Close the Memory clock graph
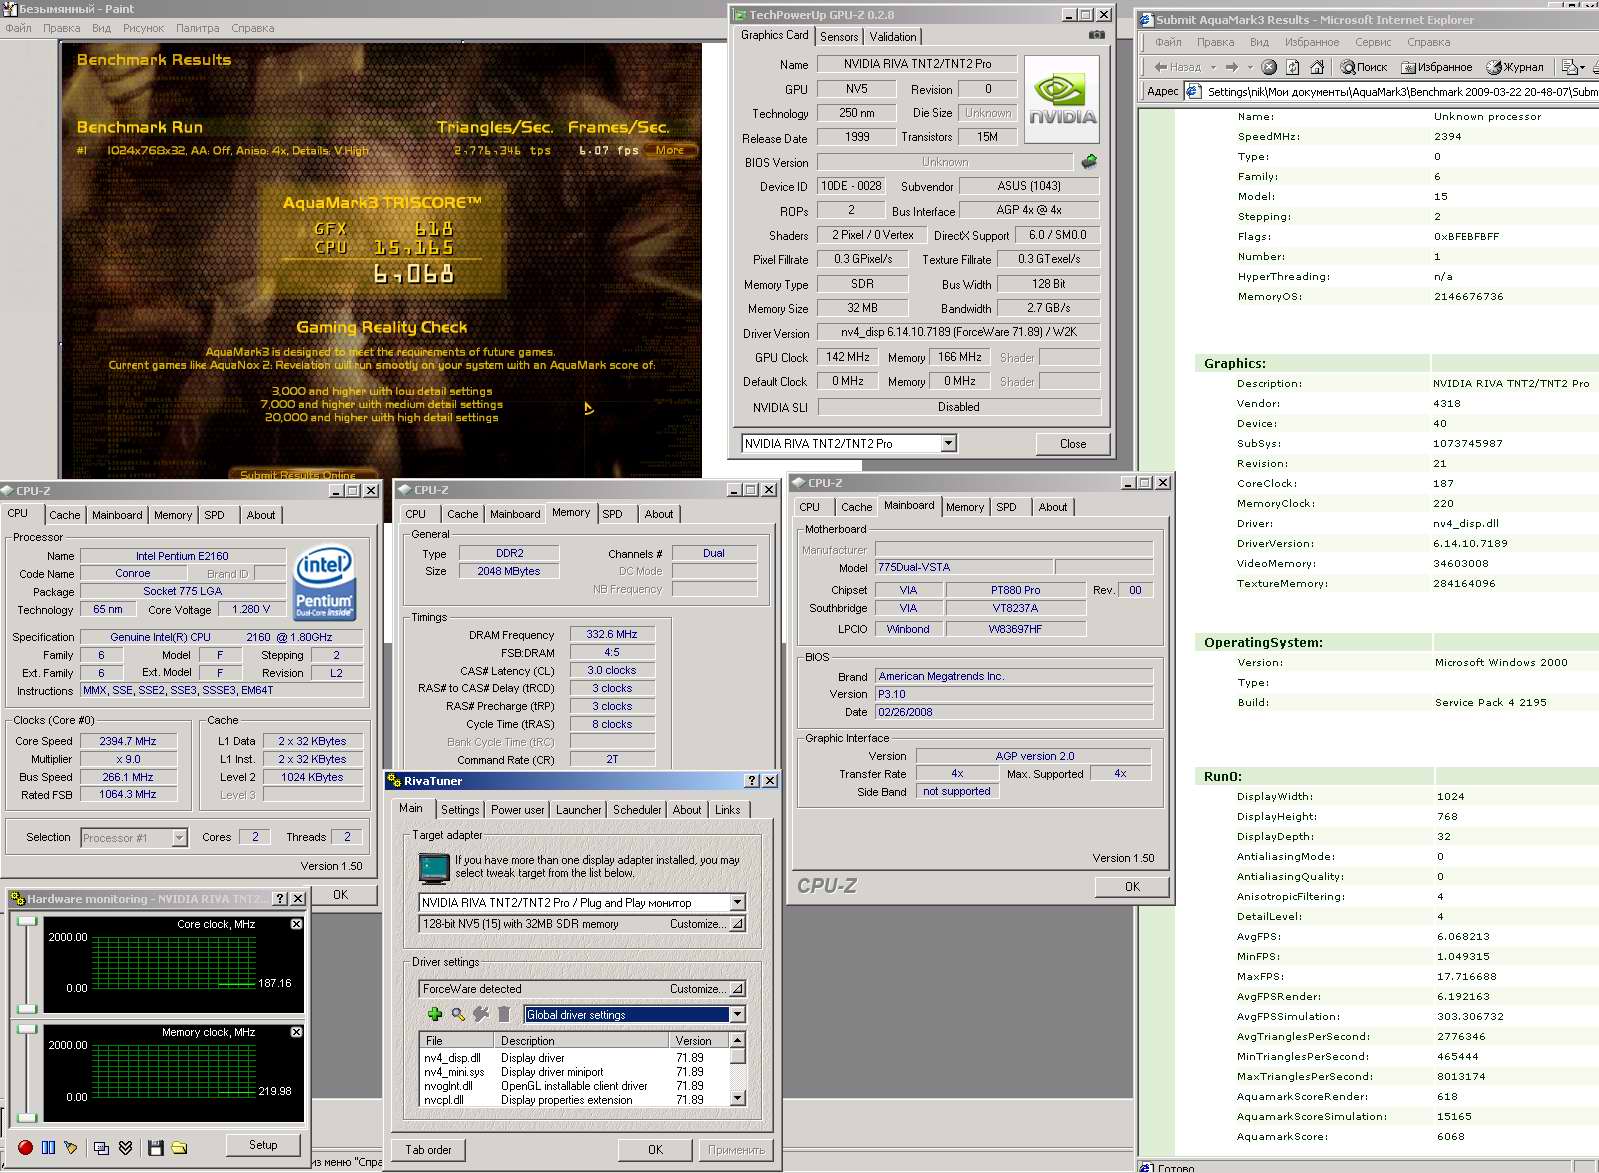 (x=296, y=1032)
